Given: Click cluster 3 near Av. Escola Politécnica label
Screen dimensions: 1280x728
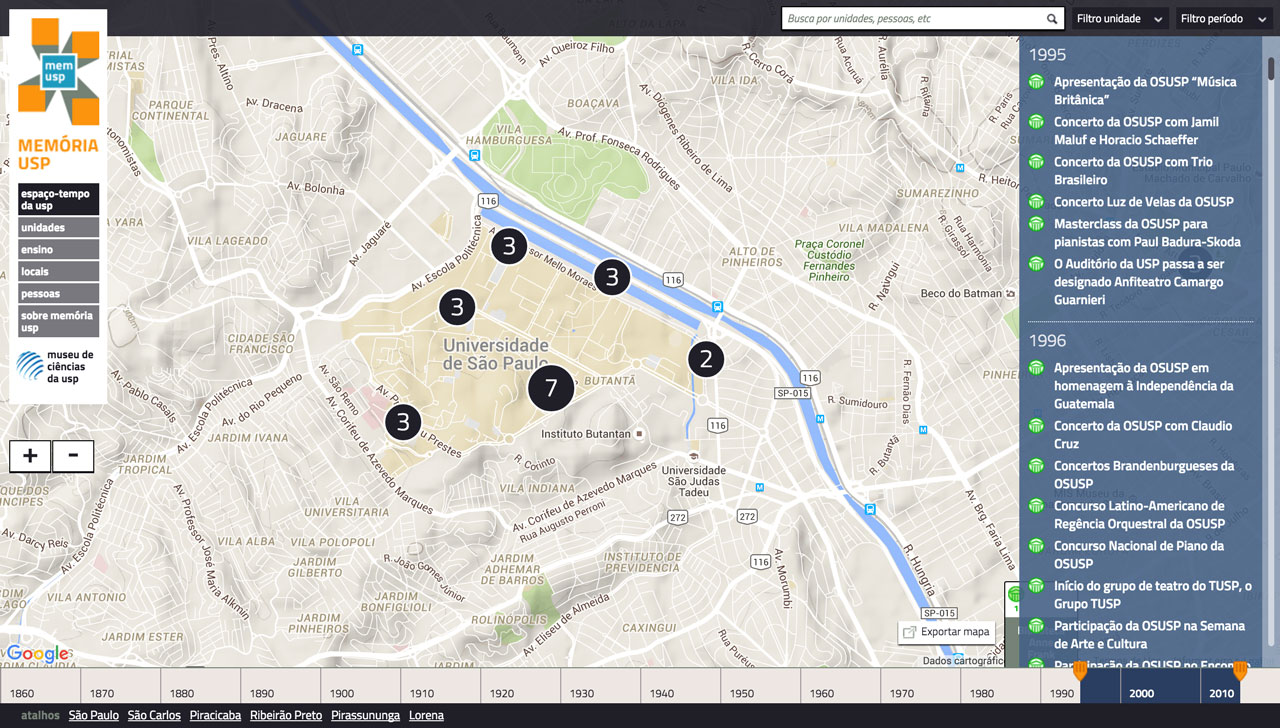Looking at the screenshot, I should 509,246.
